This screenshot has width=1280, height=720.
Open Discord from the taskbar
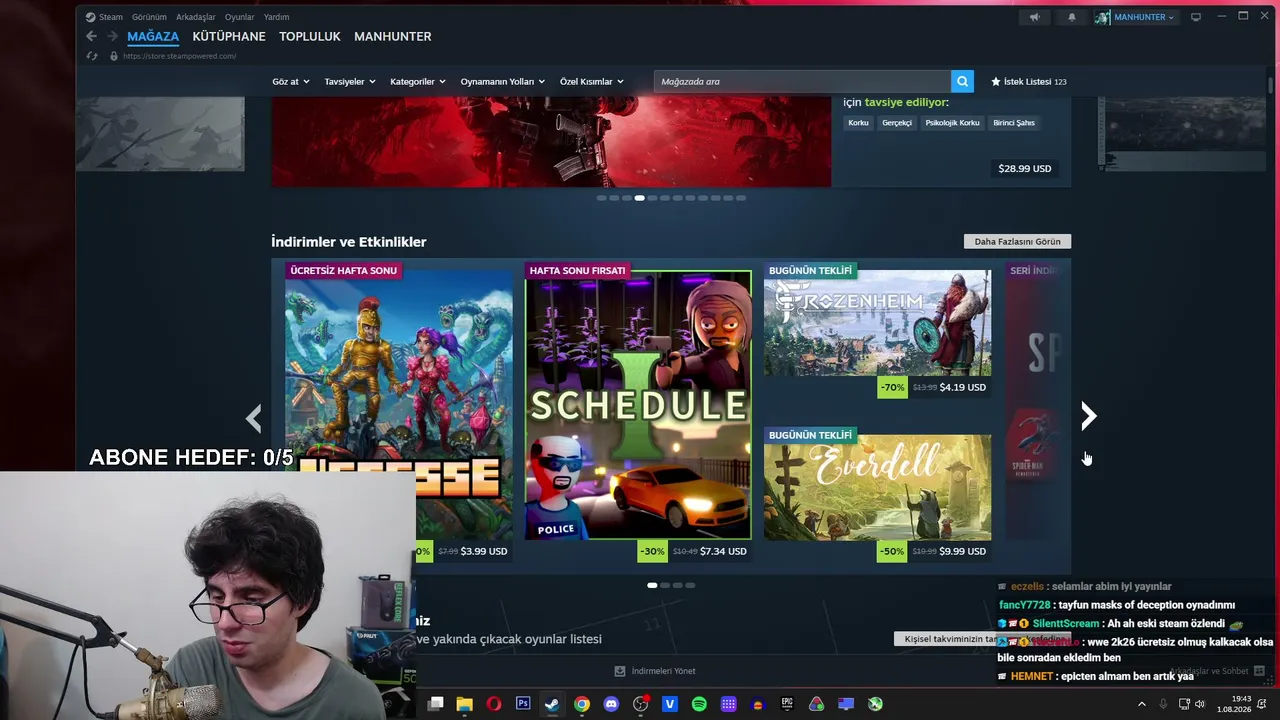(x=611, y=704)
